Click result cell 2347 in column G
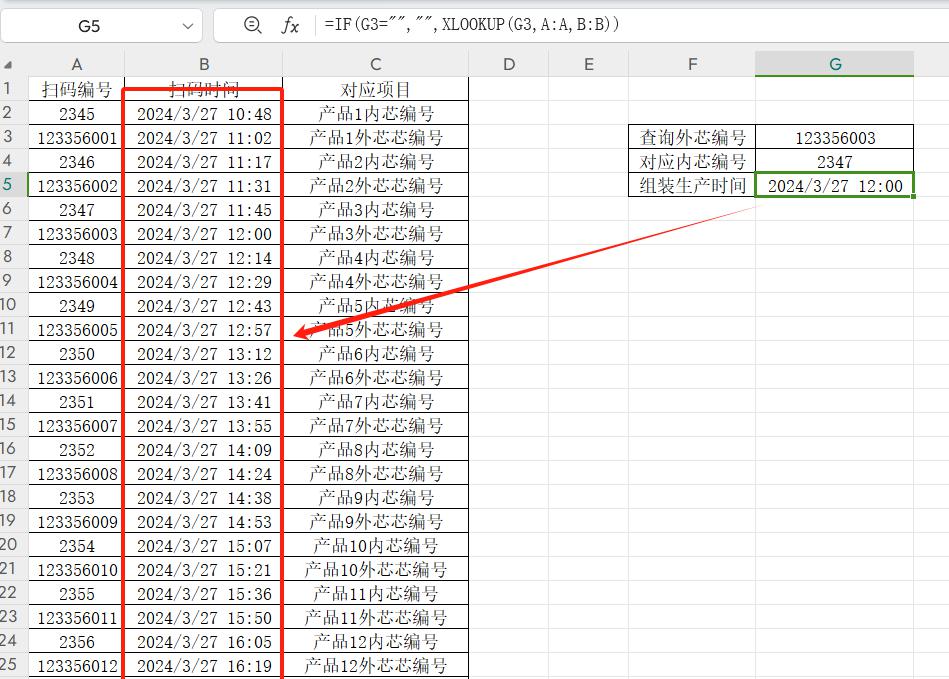The height and width of the screenshot is (679, 949). (x=835, y=162)
